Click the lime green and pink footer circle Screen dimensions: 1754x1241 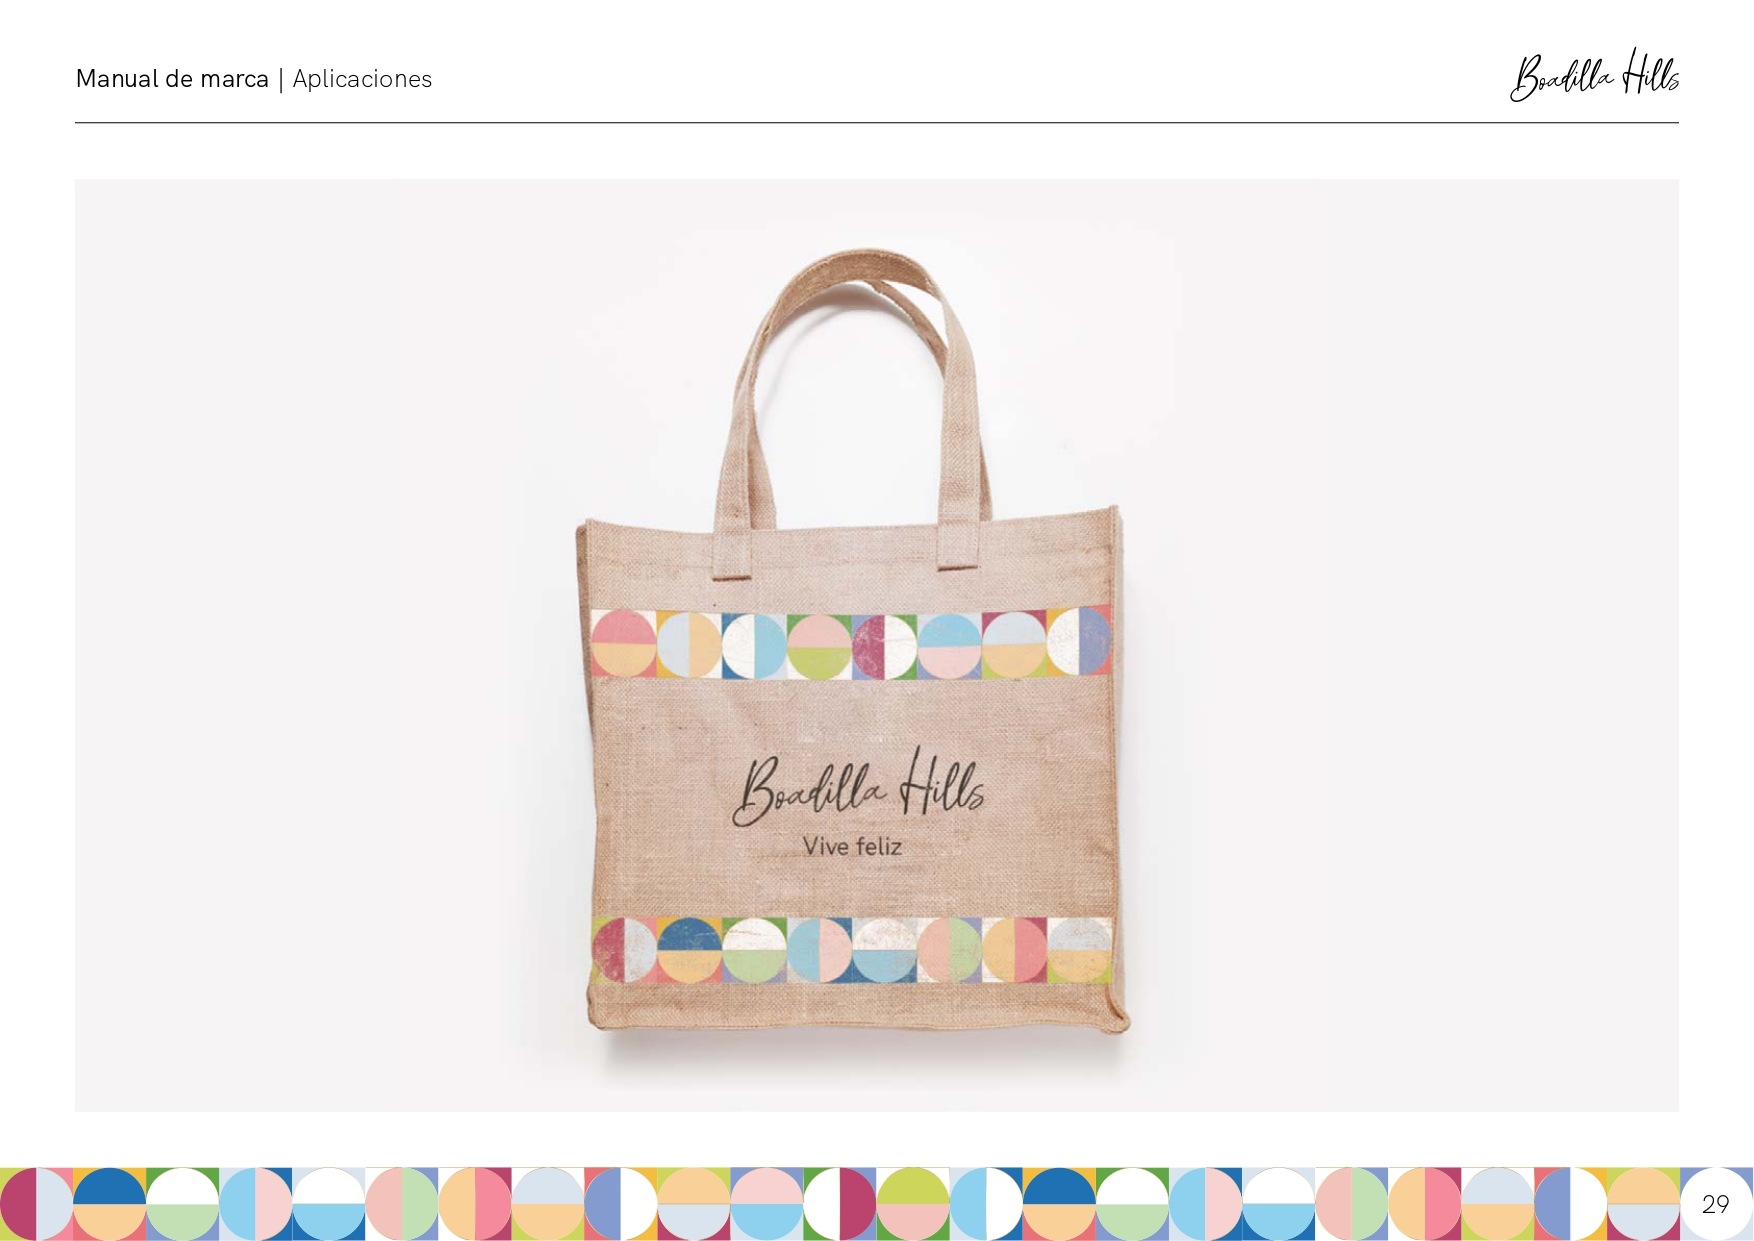[913, 1204]
